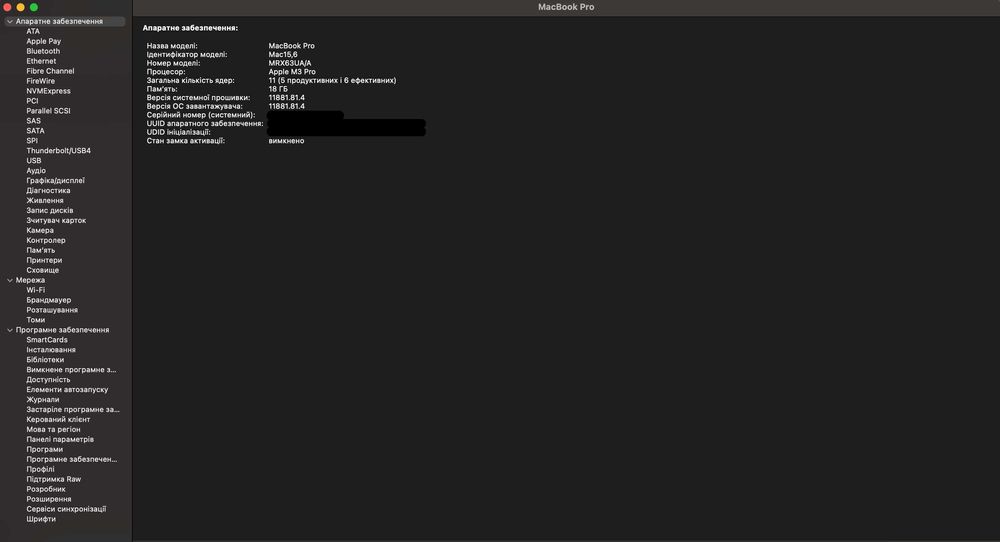1000x542 pixels.
Task: Select Підтримка Raw item
Action: [x=54, y=480]
